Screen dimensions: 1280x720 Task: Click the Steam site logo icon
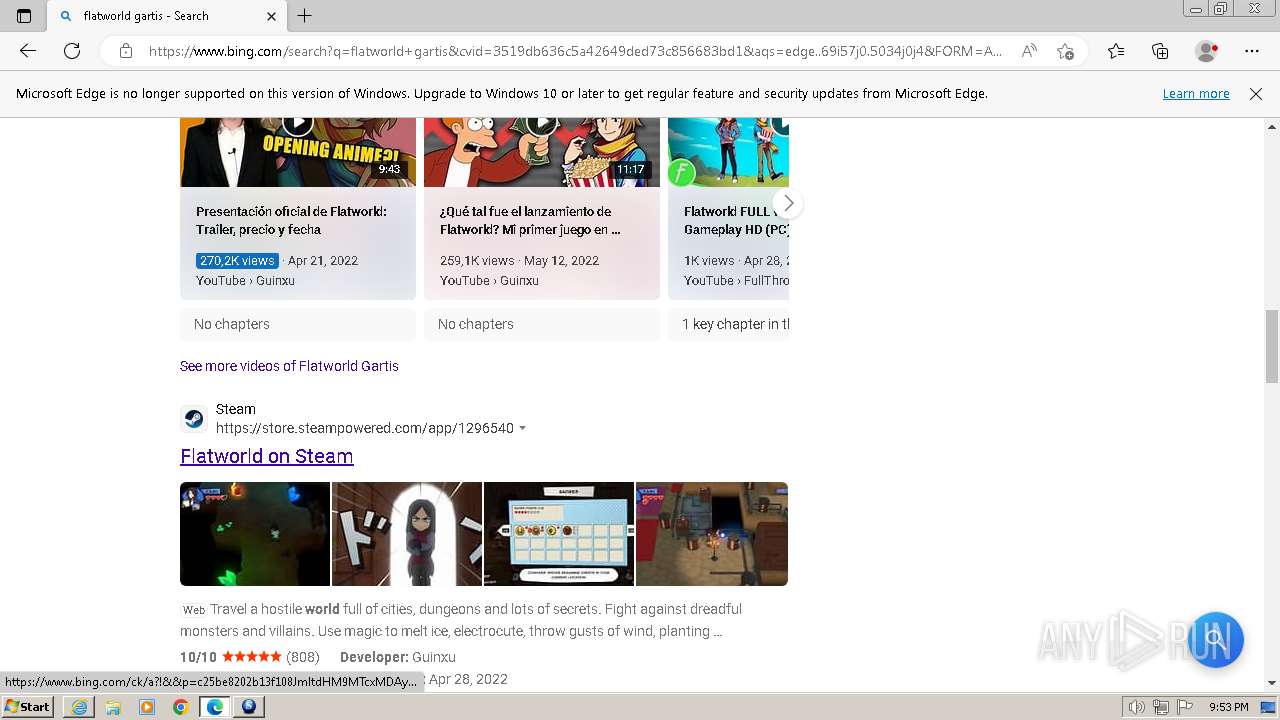coord(194,418)
